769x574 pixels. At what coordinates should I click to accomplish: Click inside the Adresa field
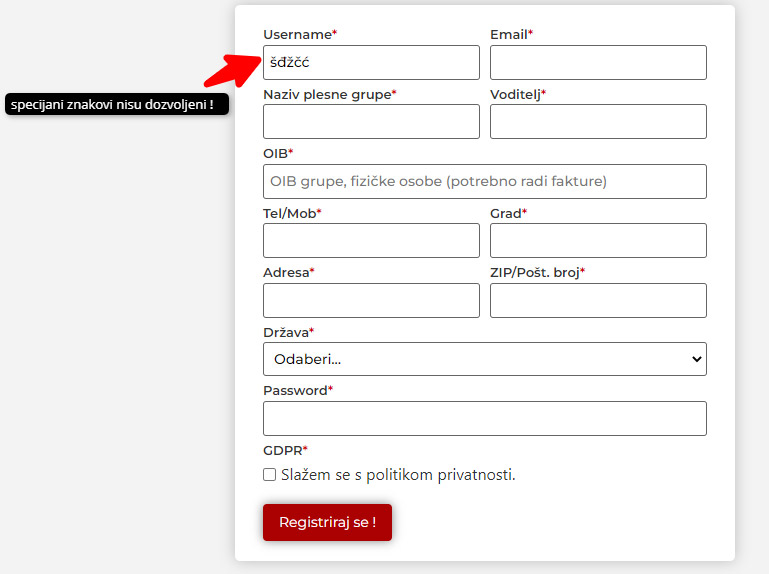(x=371, y=300)
